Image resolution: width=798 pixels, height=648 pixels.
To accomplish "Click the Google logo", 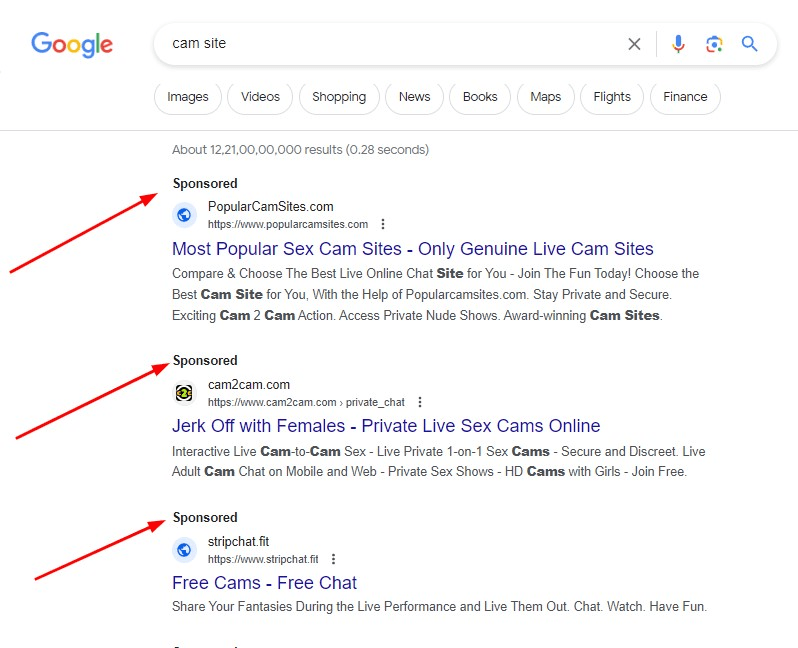I will [72, 45].
